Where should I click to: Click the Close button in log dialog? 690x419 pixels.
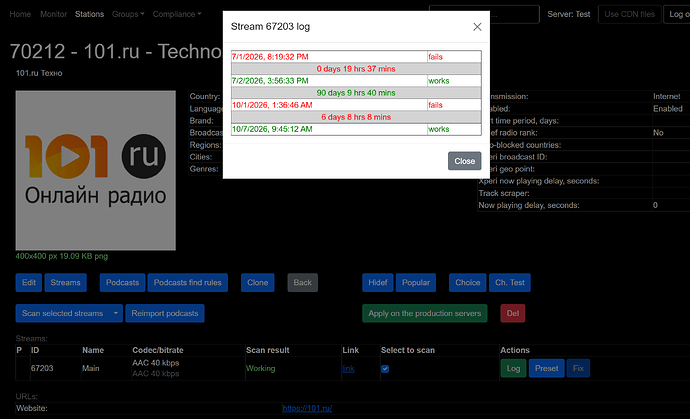[464, 161]
